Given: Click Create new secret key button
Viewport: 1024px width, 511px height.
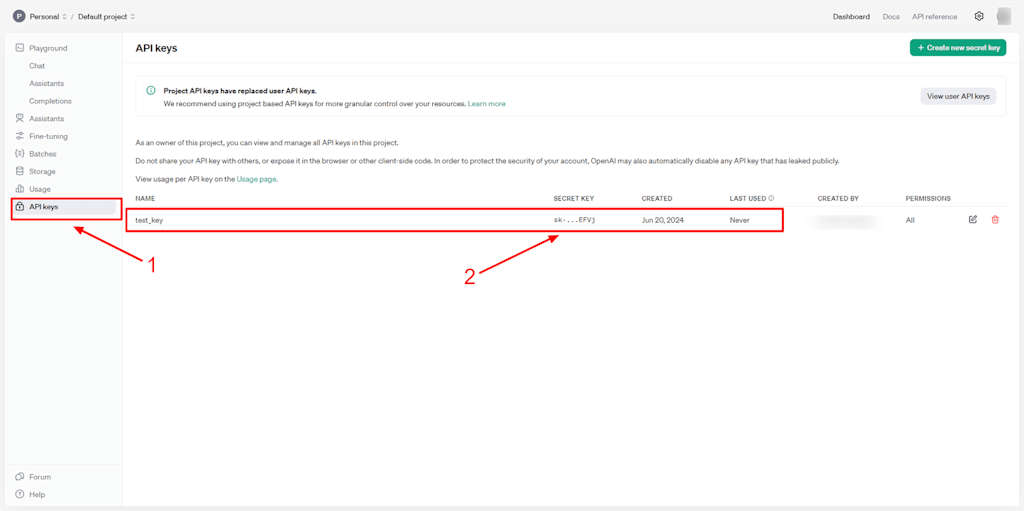Looking at the screenshot, I should (958, 48).
